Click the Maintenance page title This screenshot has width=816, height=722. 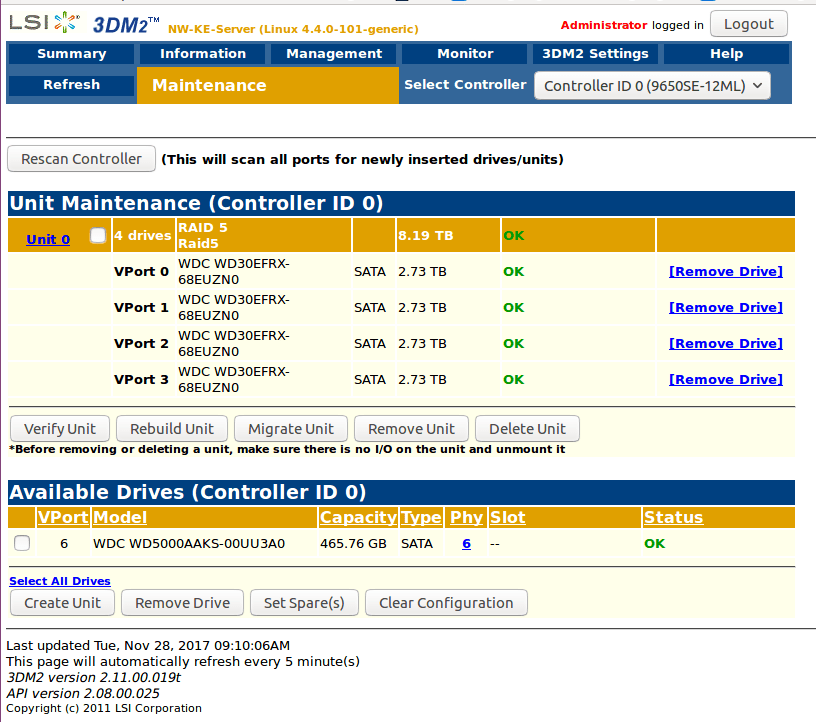209,85
